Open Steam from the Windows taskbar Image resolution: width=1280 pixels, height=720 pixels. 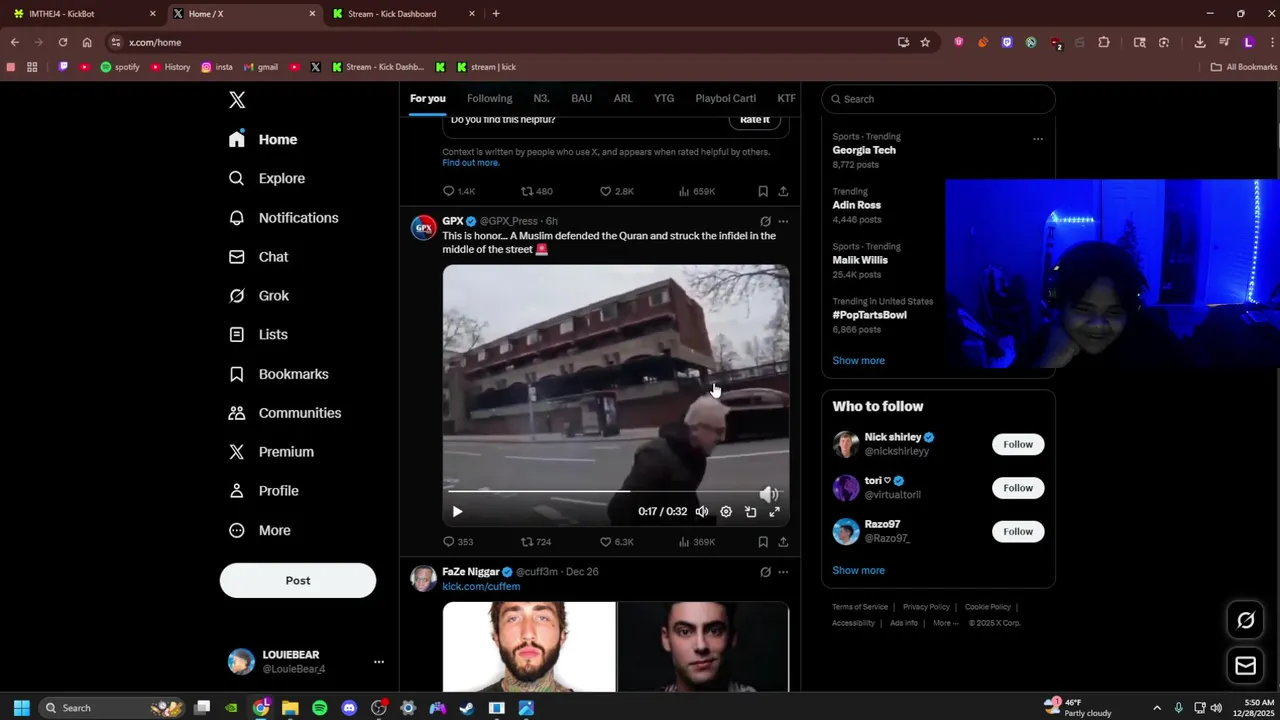click(467, 708)
